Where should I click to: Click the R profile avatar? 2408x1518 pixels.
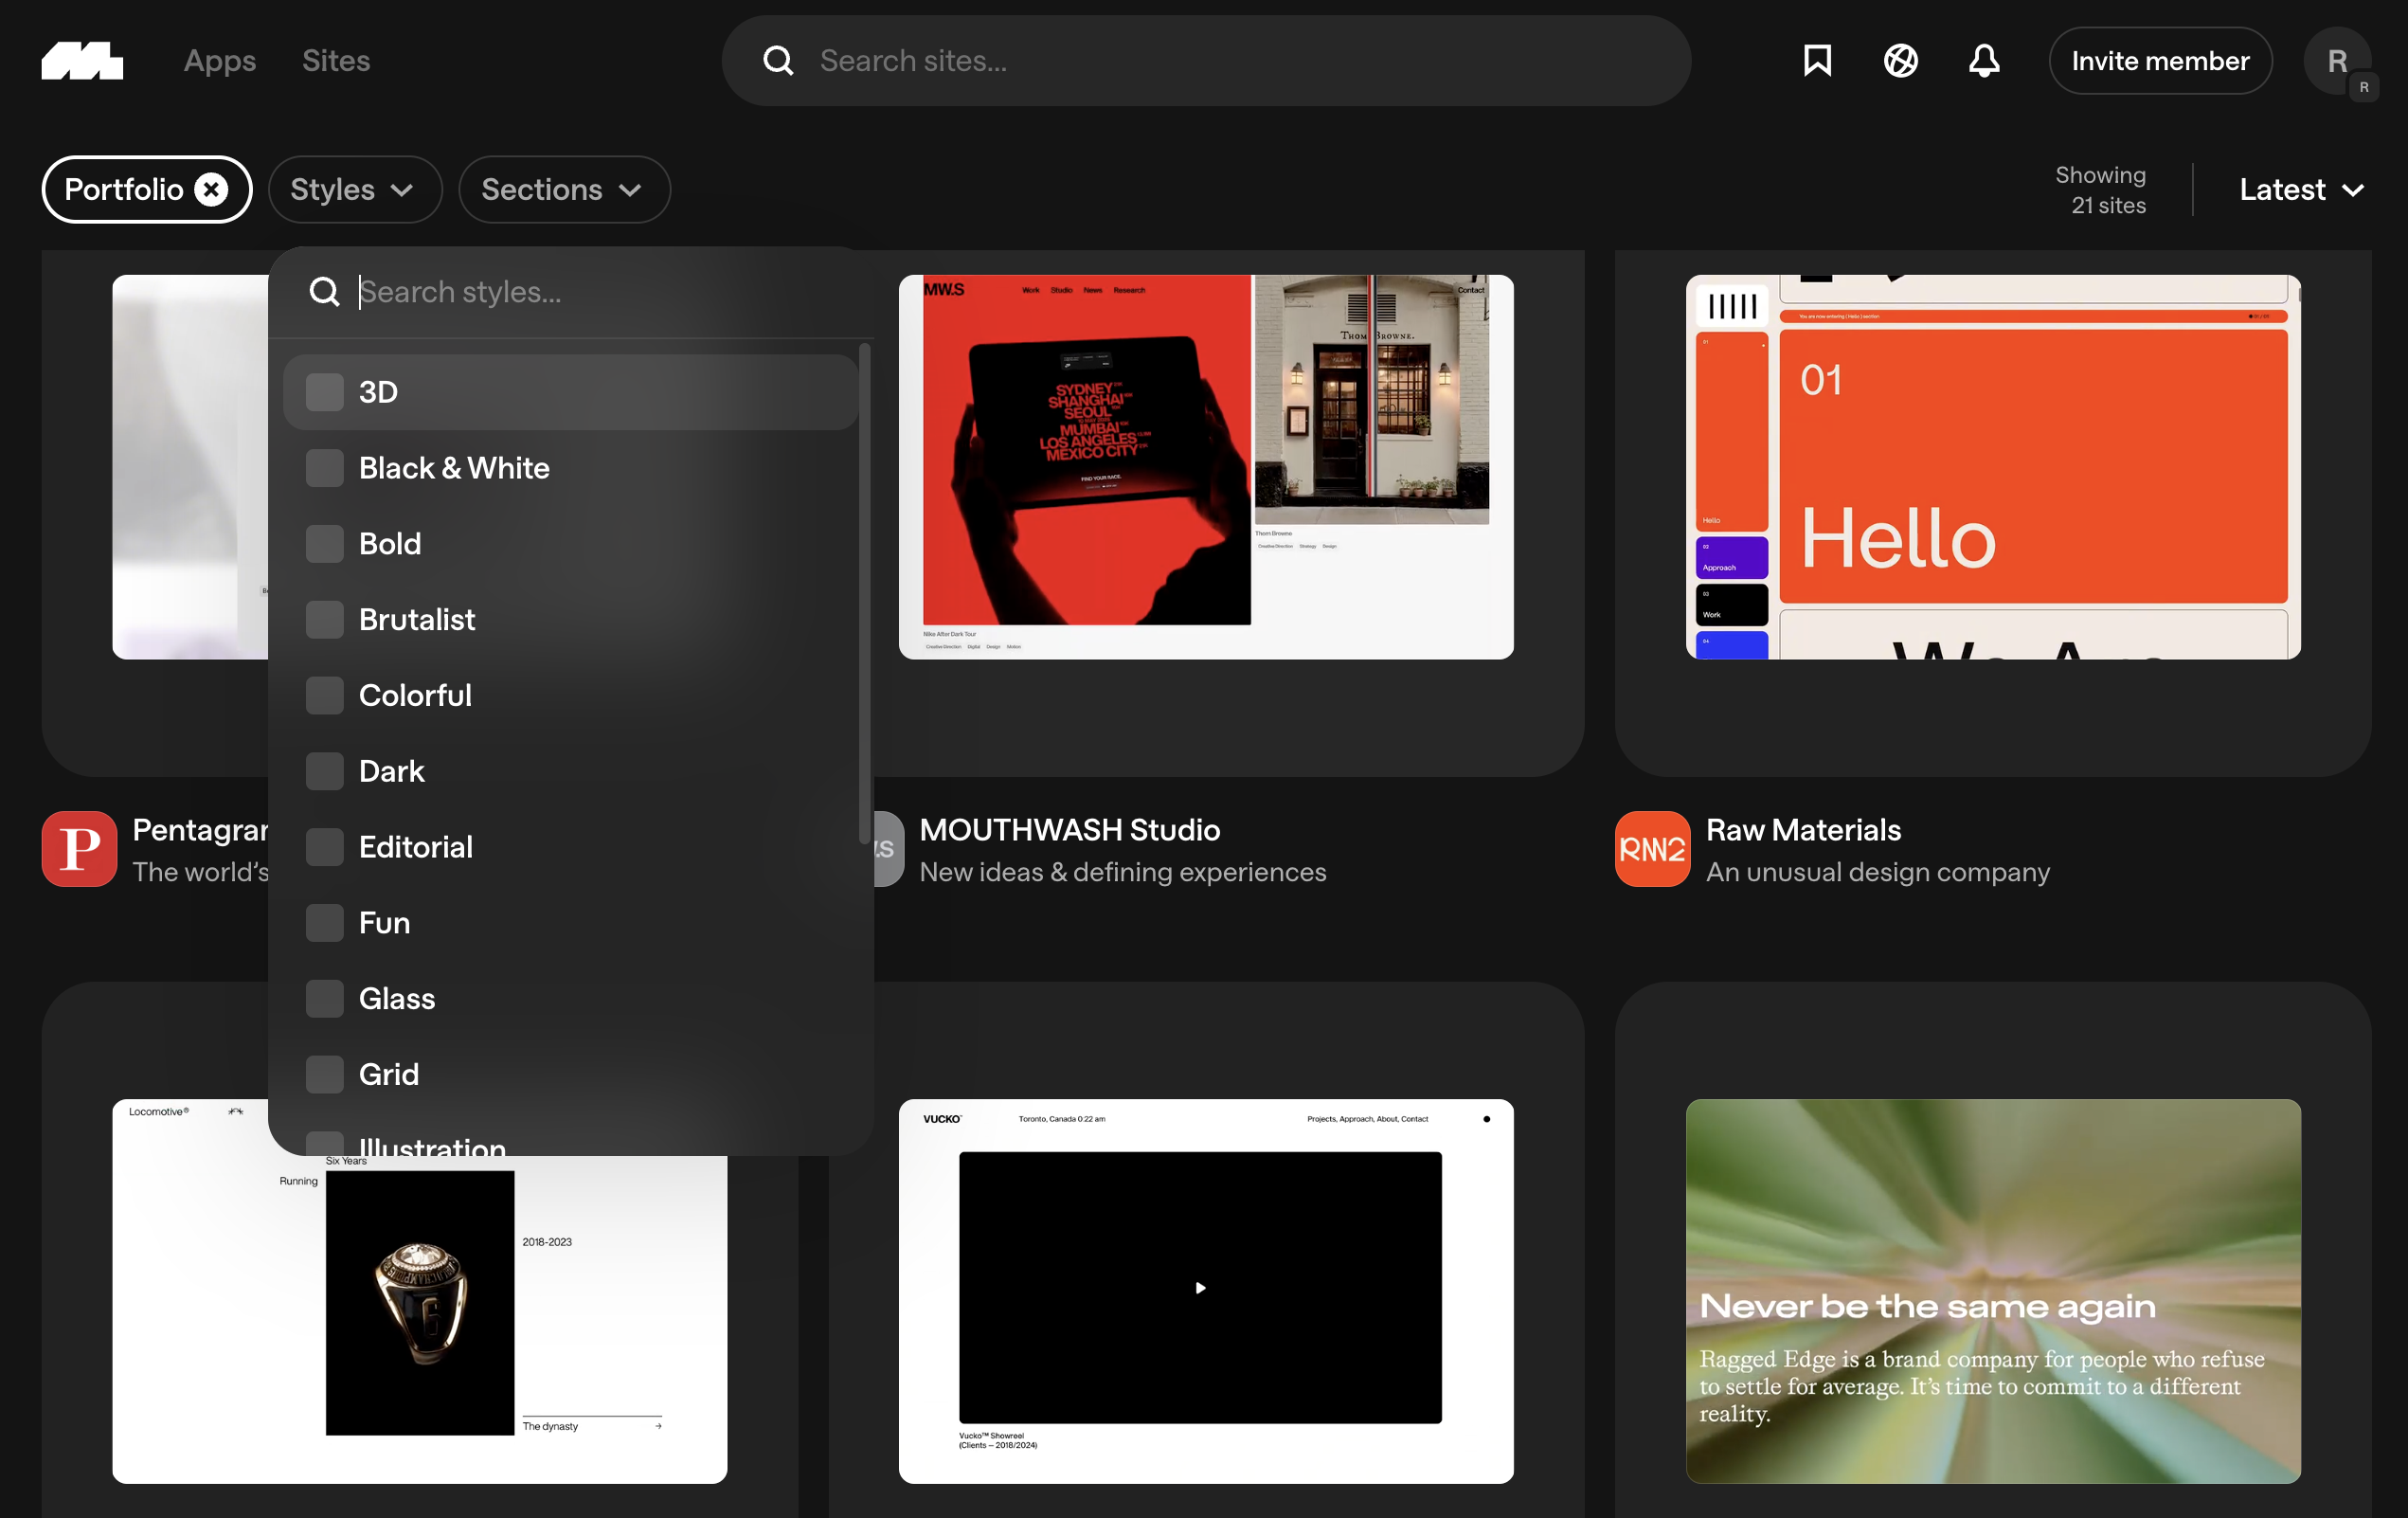2336,61
